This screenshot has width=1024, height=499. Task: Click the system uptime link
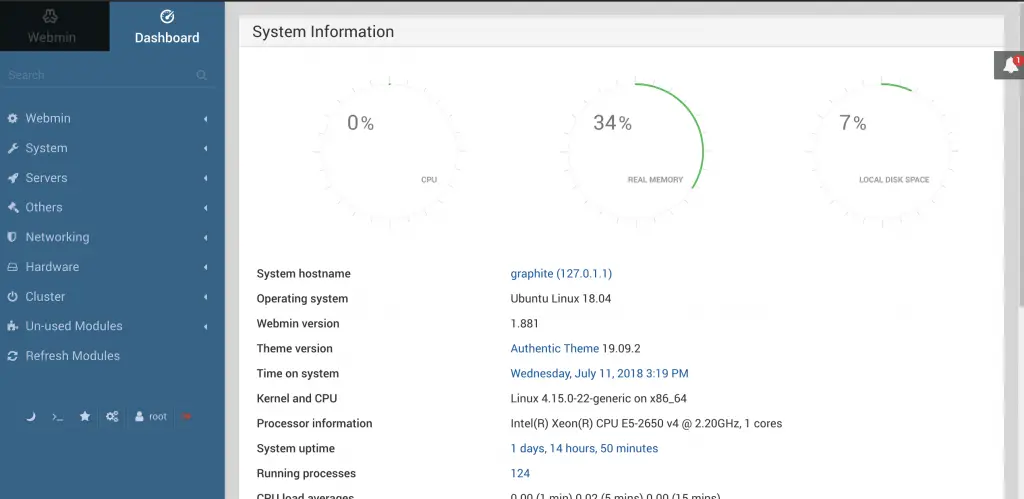point(584,449)
